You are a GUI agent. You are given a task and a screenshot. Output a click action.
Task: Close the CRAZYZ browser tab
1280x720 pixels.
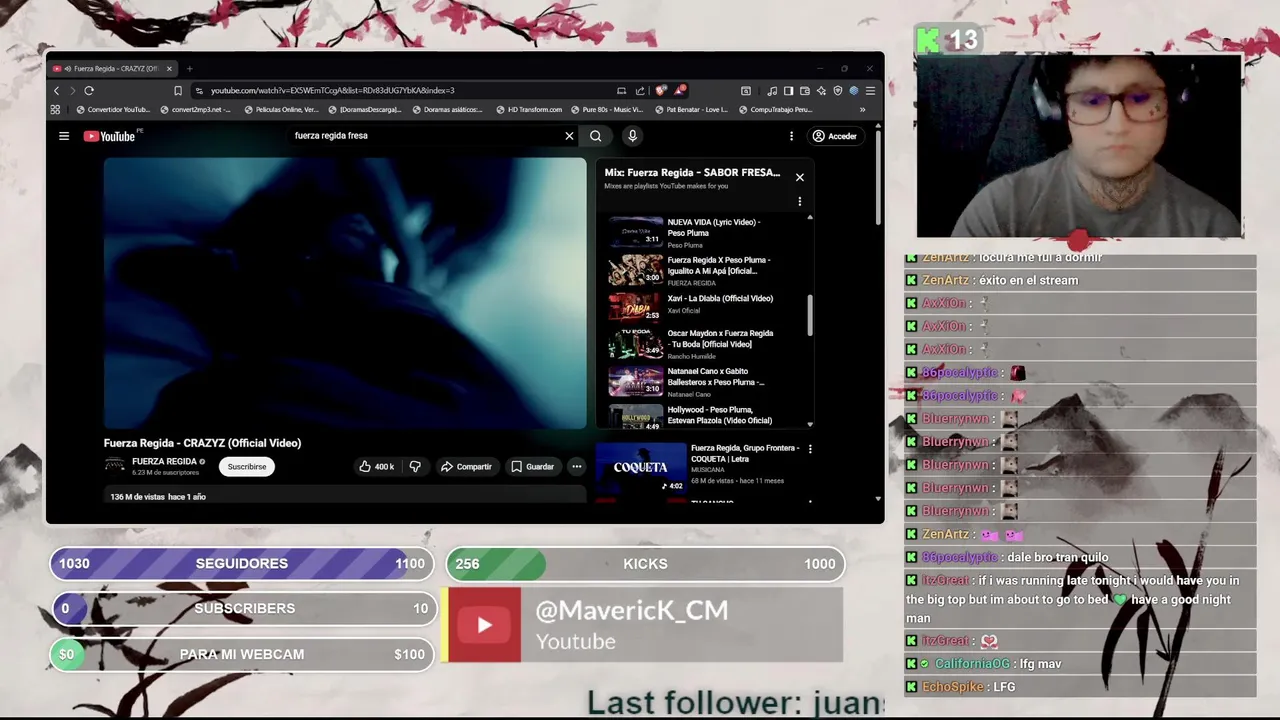pyautogui.click(x=169, y=69)
